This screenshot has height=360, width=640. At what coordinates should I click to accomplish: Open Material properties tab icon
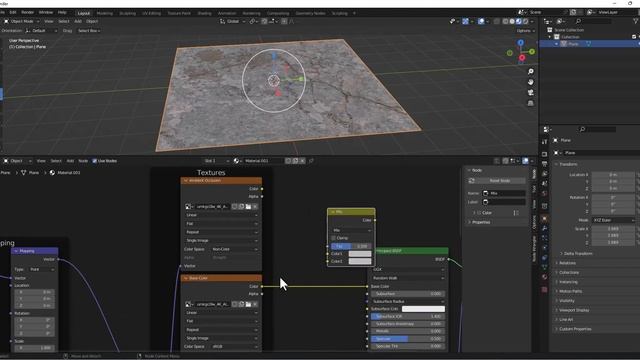coord(544,277)
